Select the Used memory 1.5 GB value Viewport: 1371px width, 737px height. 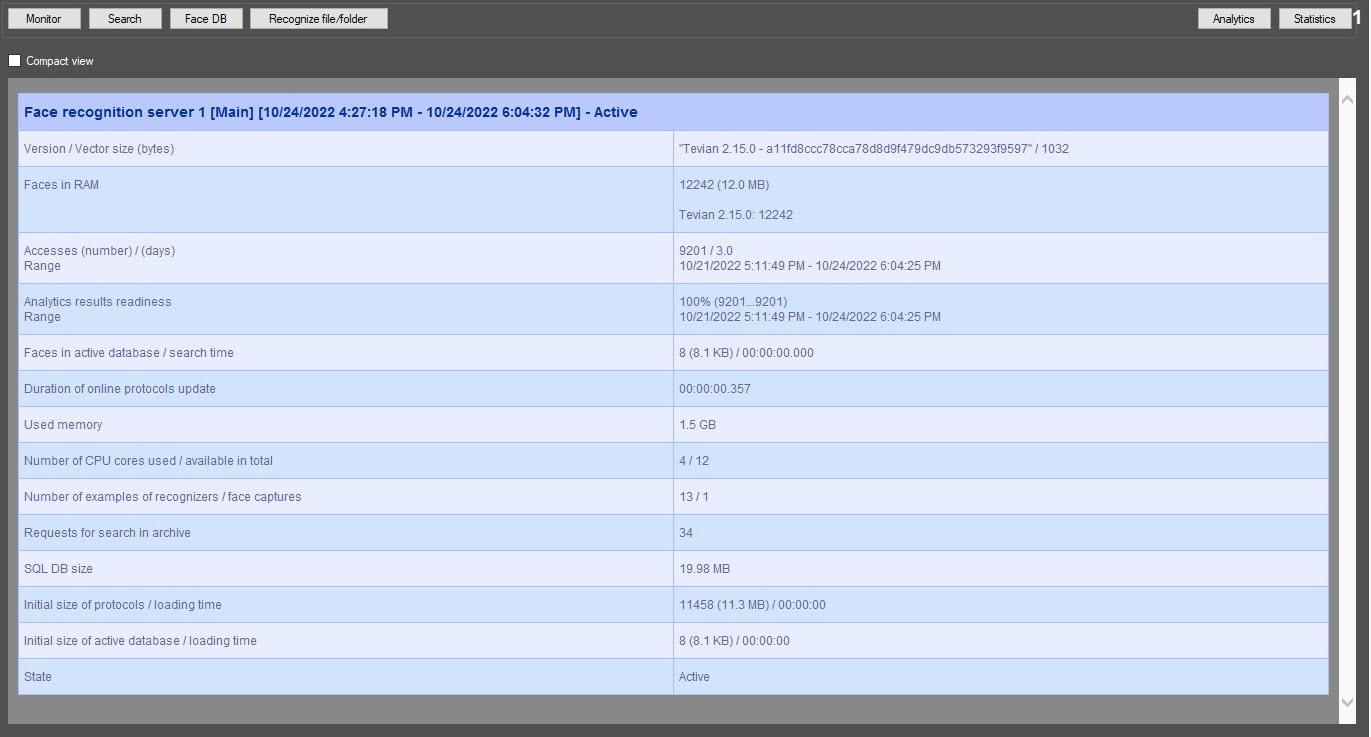697,425
